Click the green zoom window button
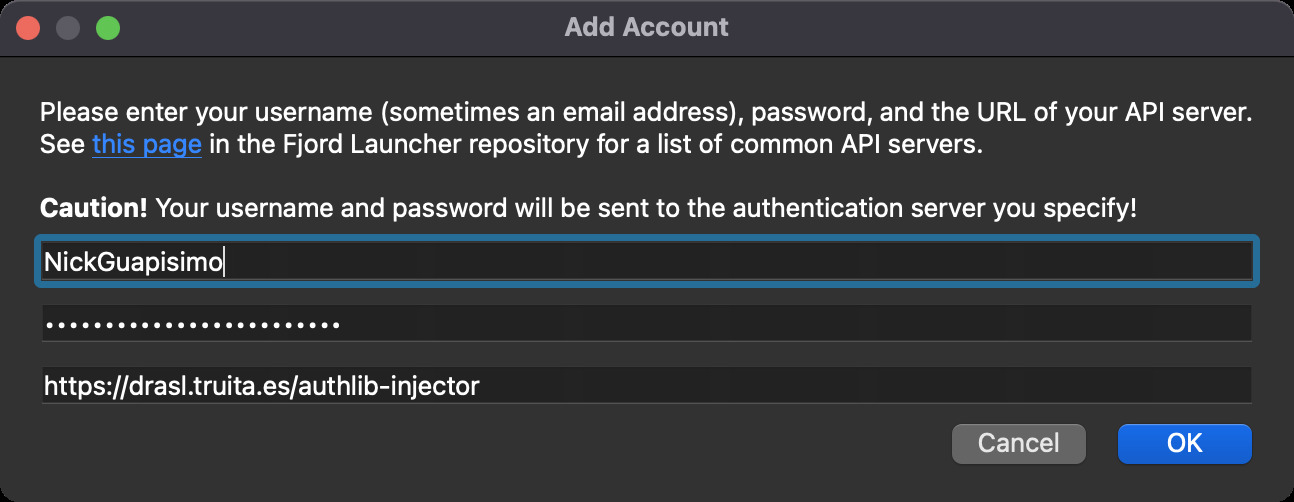The width and height of the screenshot is (1294, 502). tap(107, 27)
